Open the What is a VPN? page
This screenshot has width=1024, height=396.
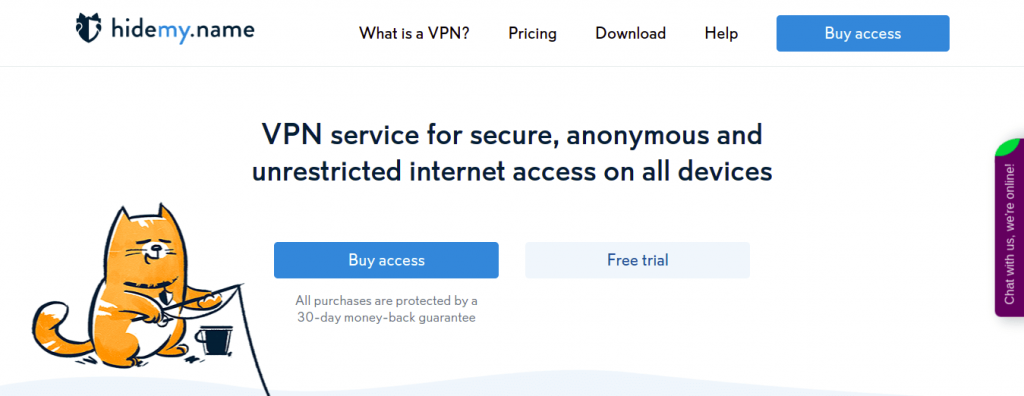[414, 33]
